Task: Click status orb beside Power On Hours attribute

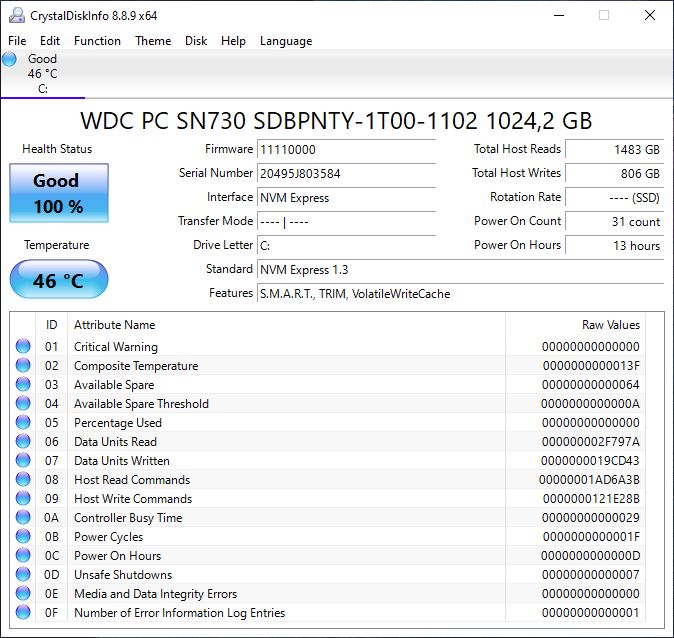Action: pos(23,555)
